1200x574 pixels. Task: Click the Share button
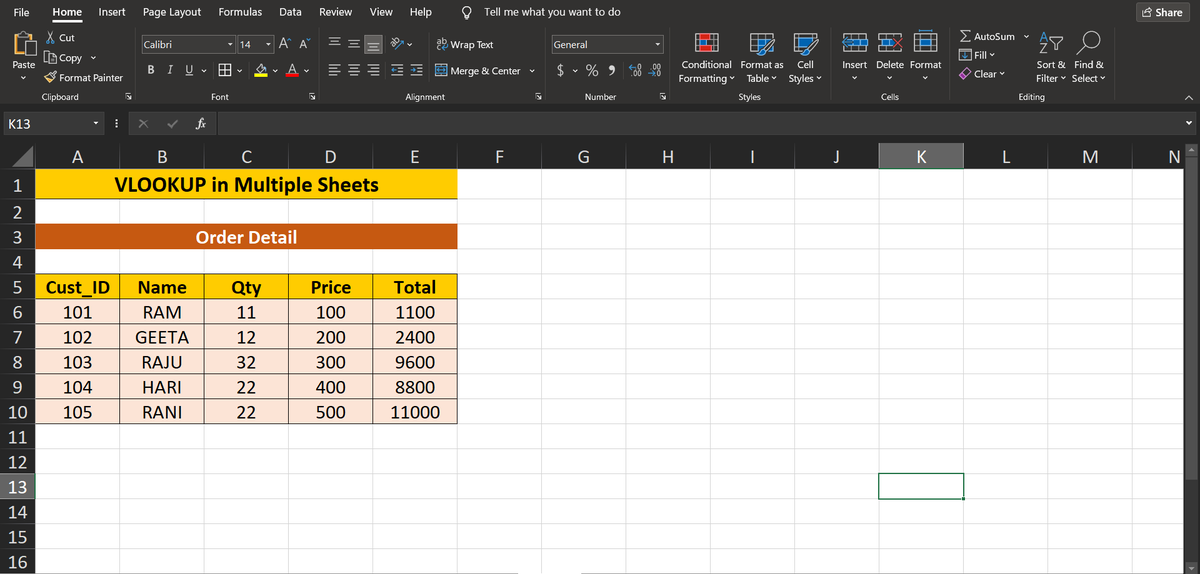click(x=1161, y=12)
